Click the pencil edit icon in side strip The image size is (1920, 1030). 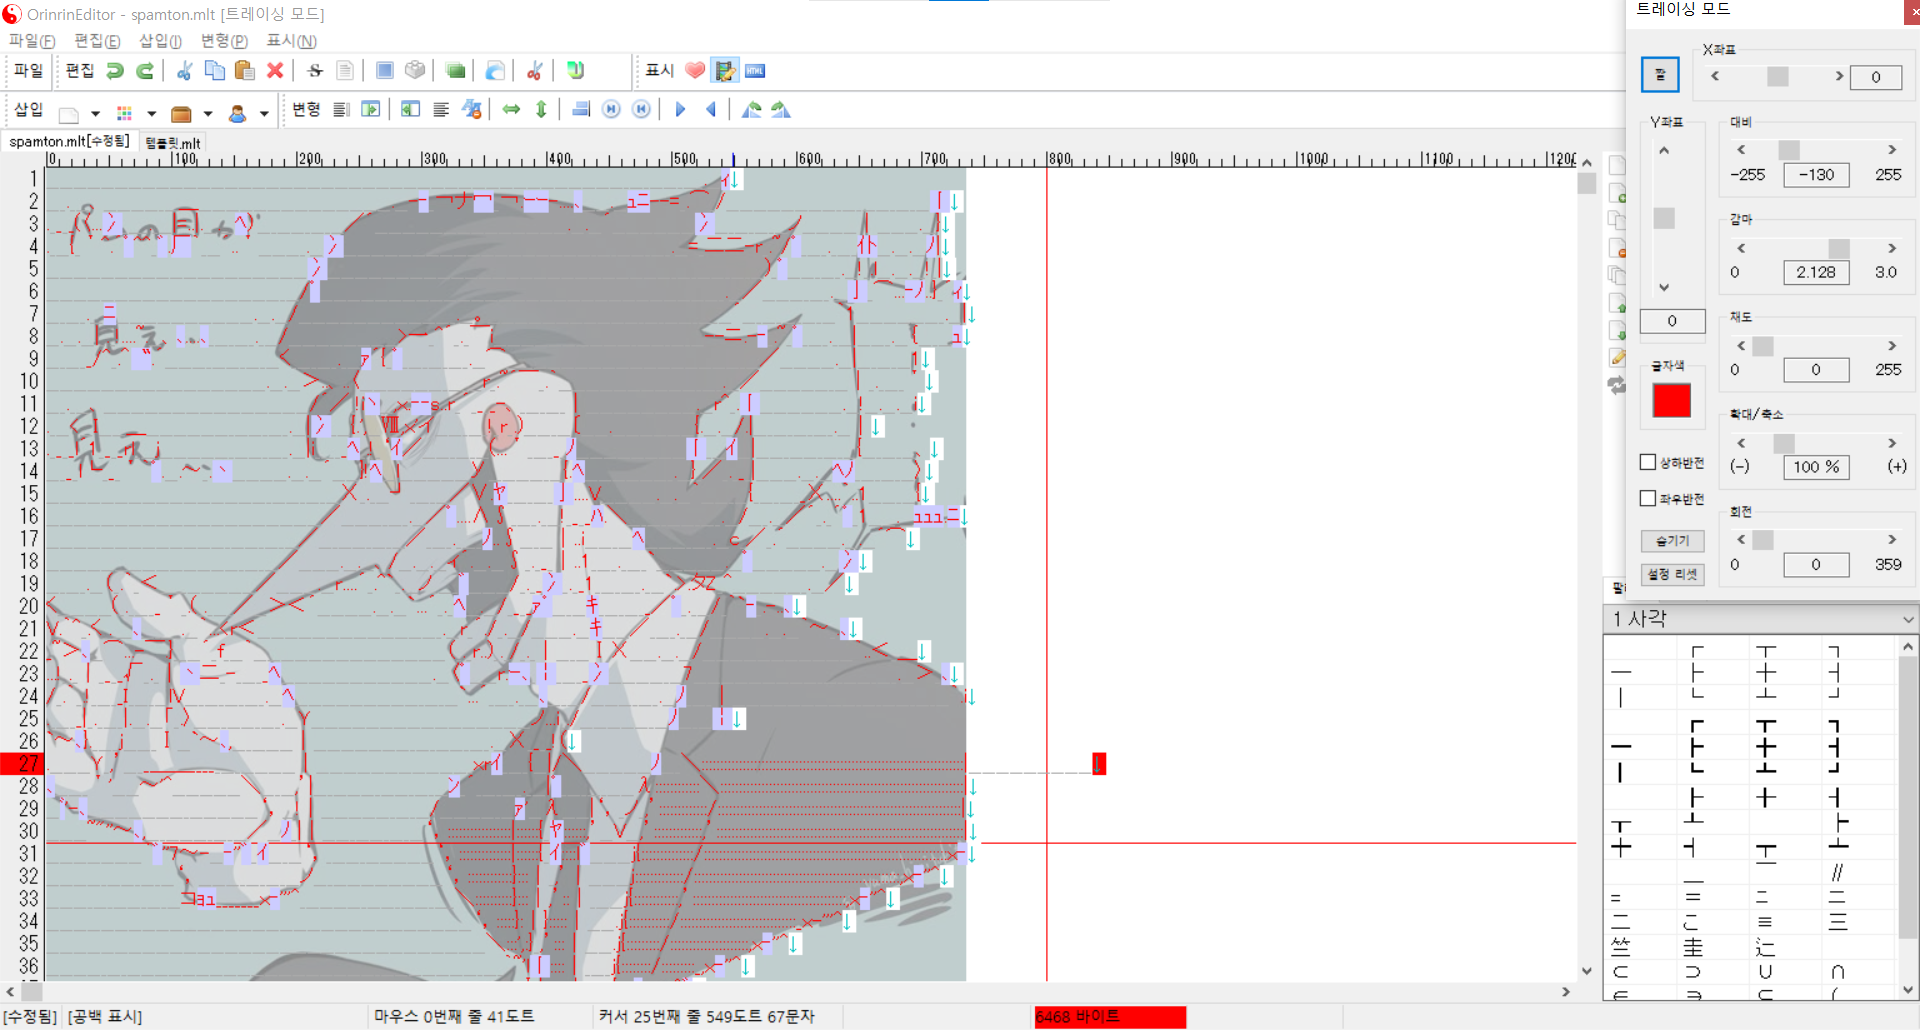[x=1617, y=358]
